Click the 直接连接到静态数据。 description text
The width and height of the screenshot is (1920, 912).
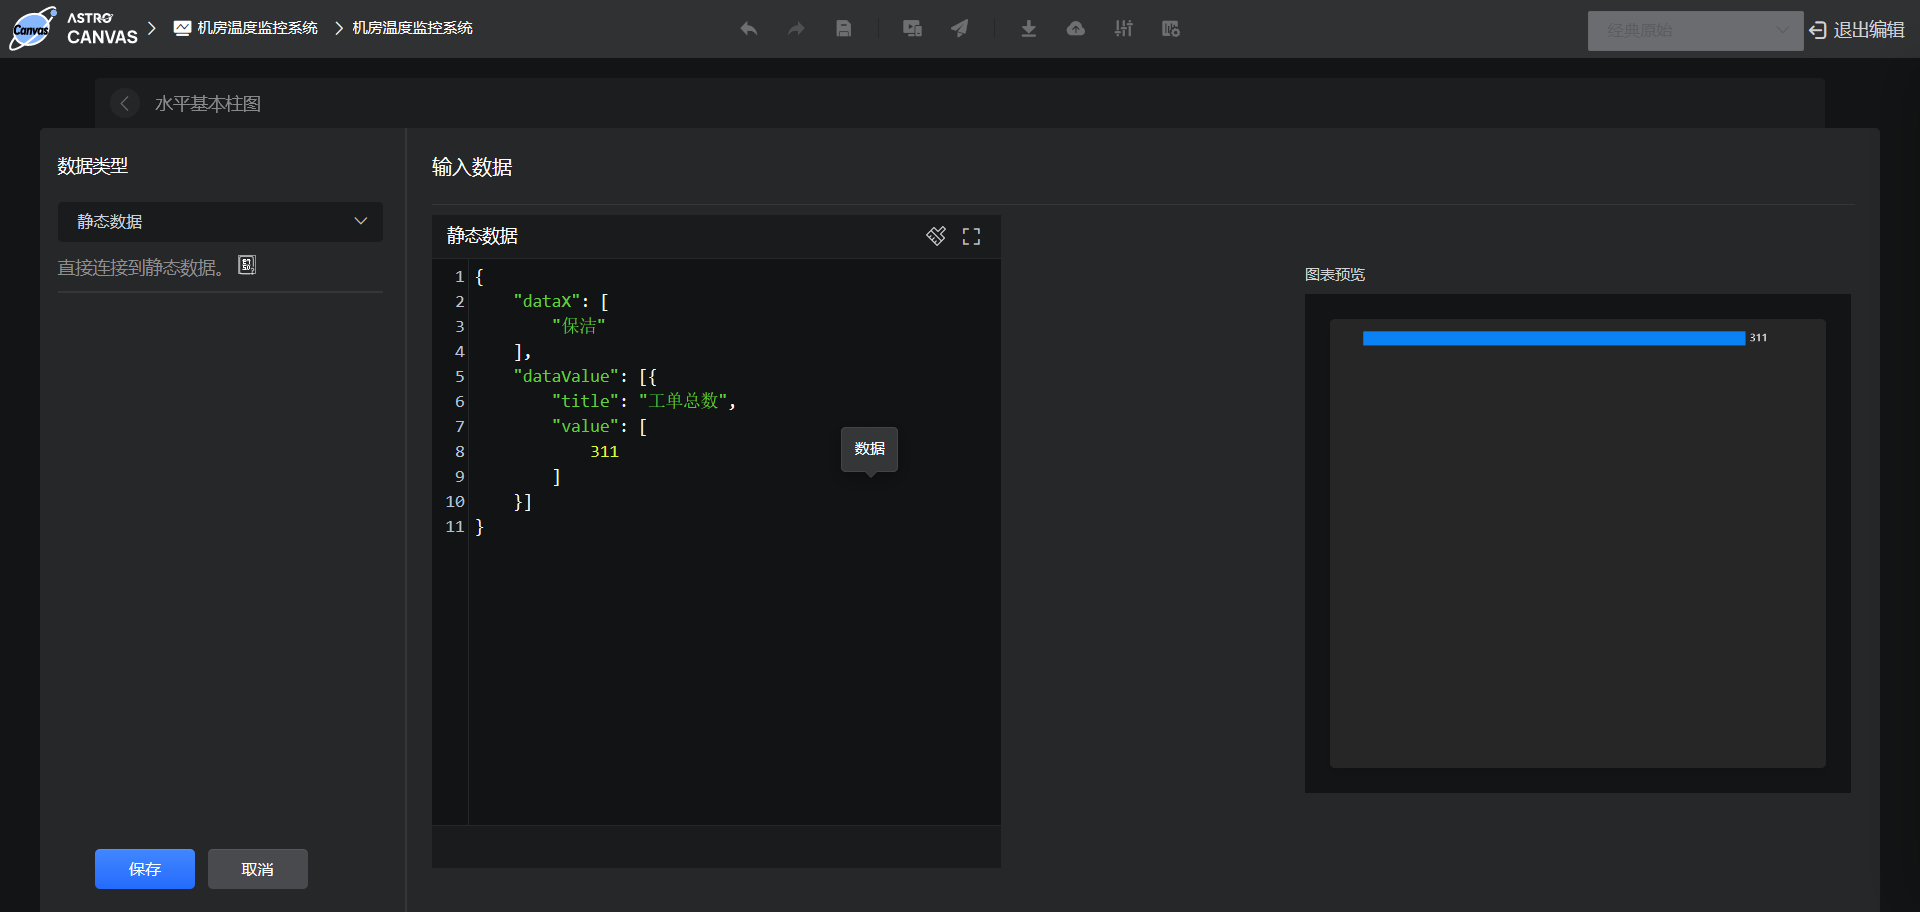click(x=141, y=268)
